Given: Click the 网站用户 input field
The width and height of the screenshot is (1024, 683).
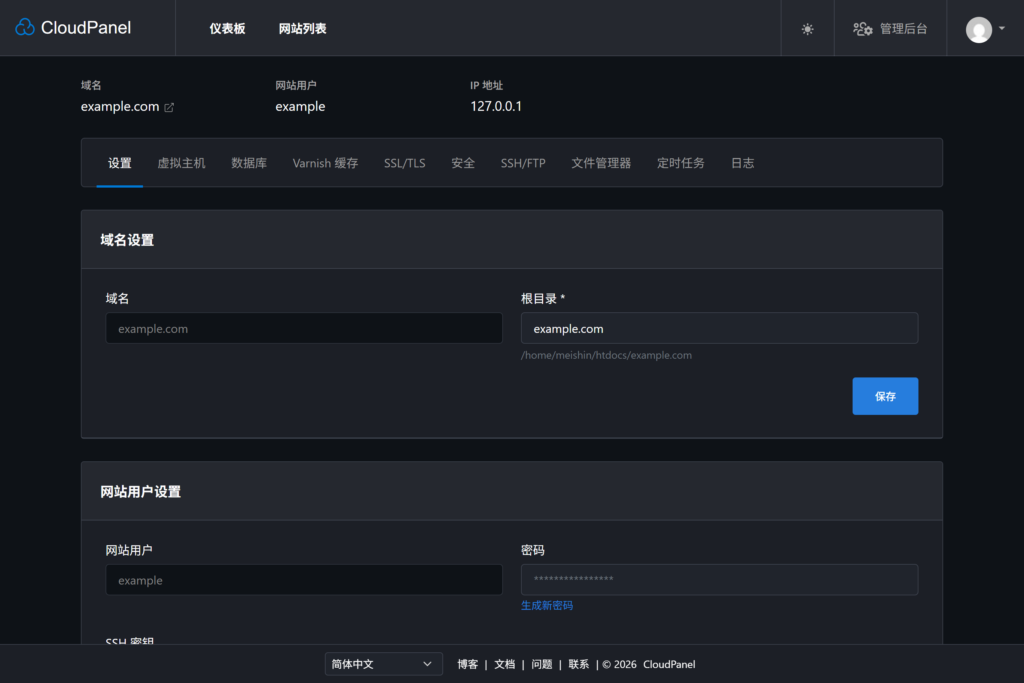Looking at the screenshot, I should (x=304, y=580).
